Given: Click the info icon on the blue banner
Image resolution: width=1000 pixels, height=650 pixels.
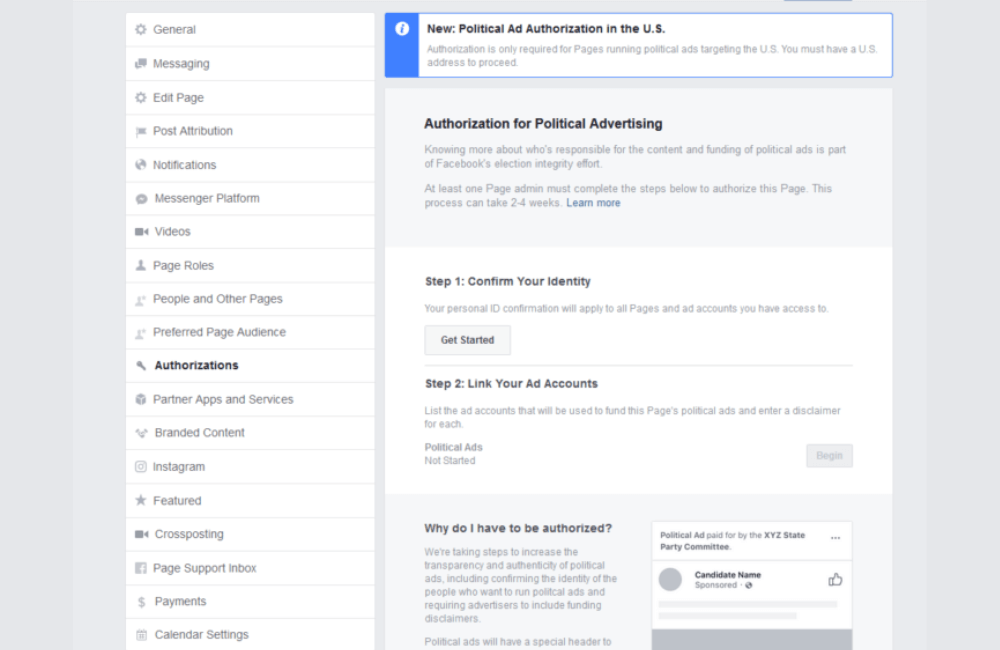Looking at the screenshot, I should click(x=400, y=27).
